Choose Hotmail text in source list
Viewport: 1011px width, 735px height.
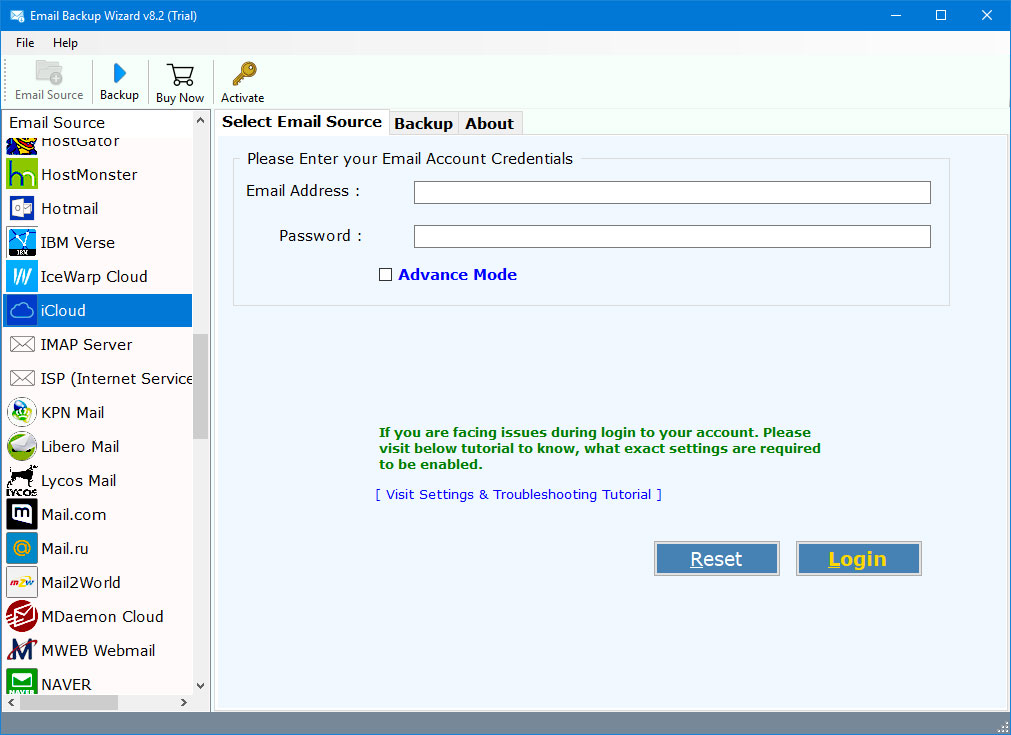click(70, 209)
